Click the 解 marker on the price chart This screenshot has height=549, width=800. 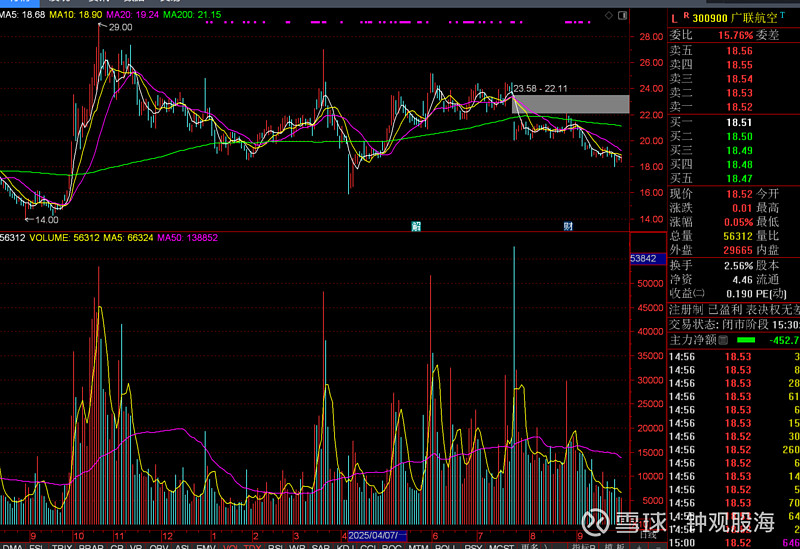pyautogui.click(x=416, y=226)
